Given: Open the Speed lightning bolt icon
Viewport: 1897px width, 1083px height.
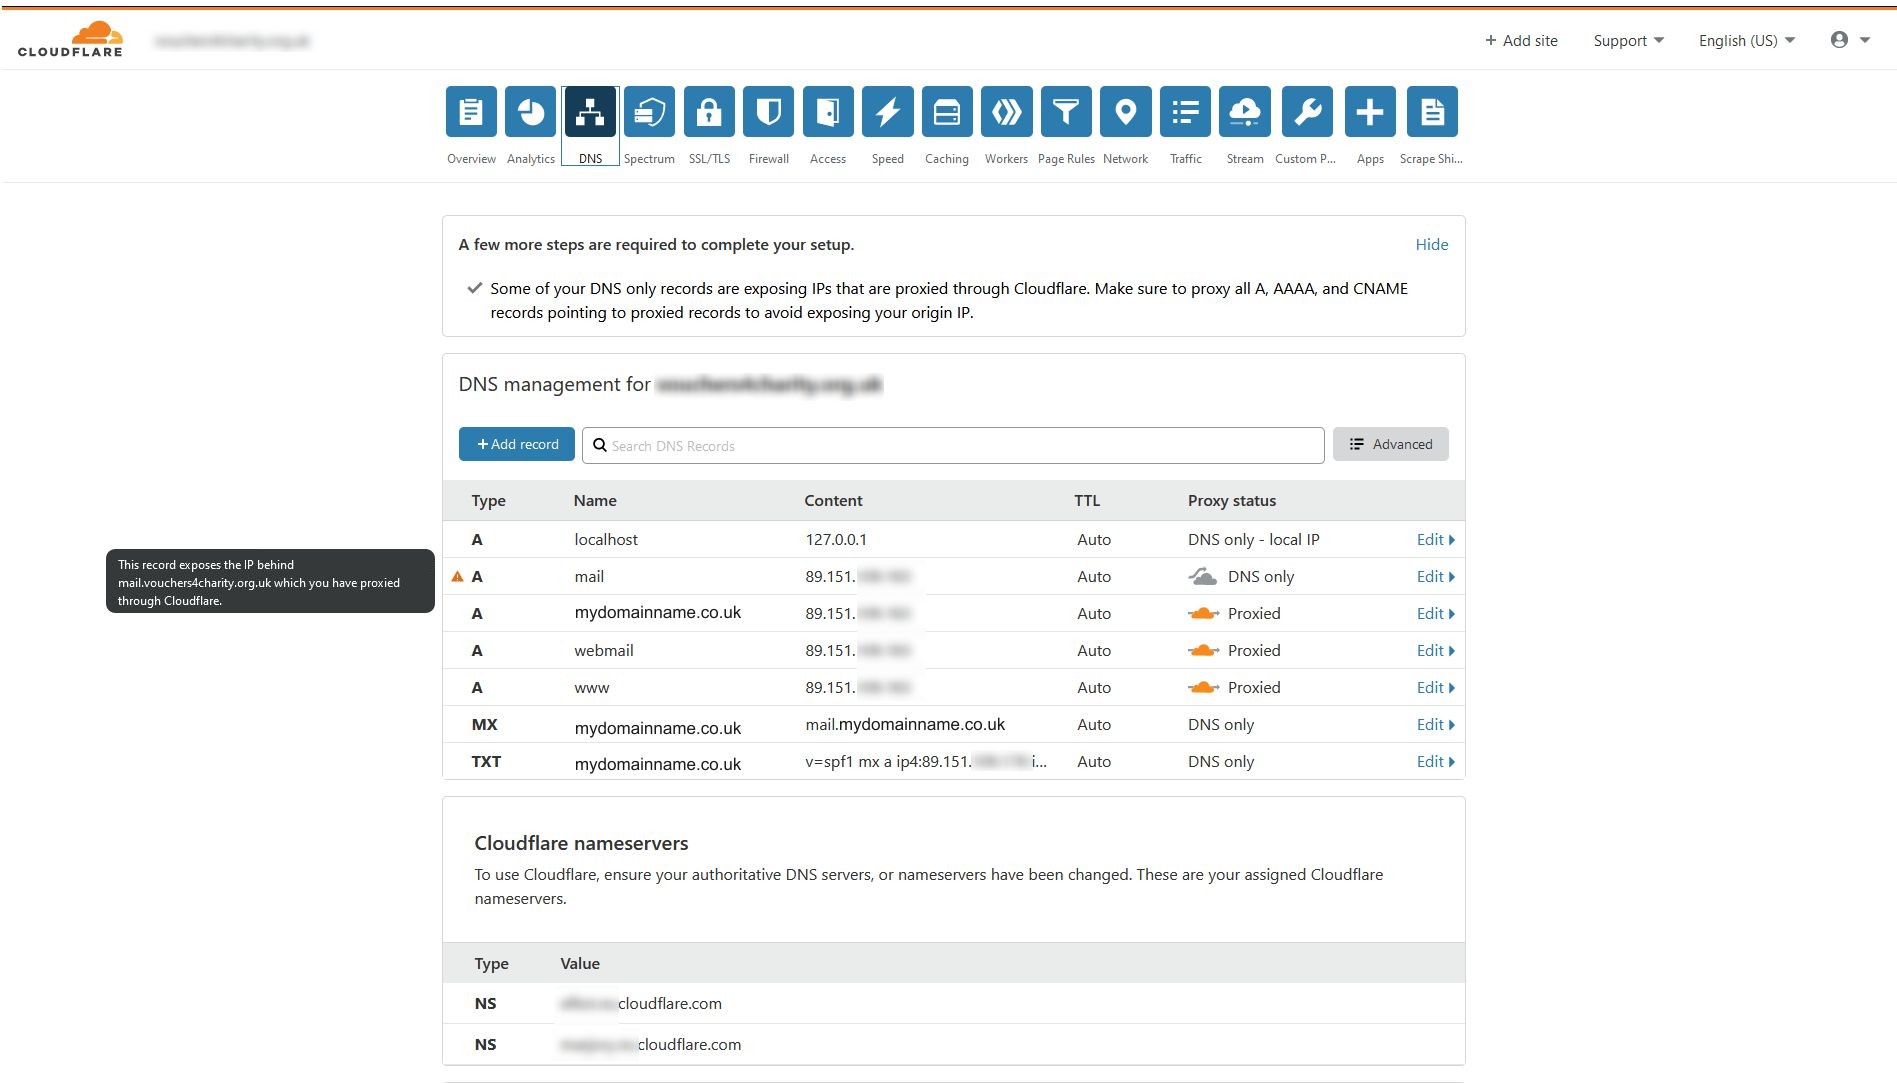Looking at the screenshot, I should click(887, 111).
